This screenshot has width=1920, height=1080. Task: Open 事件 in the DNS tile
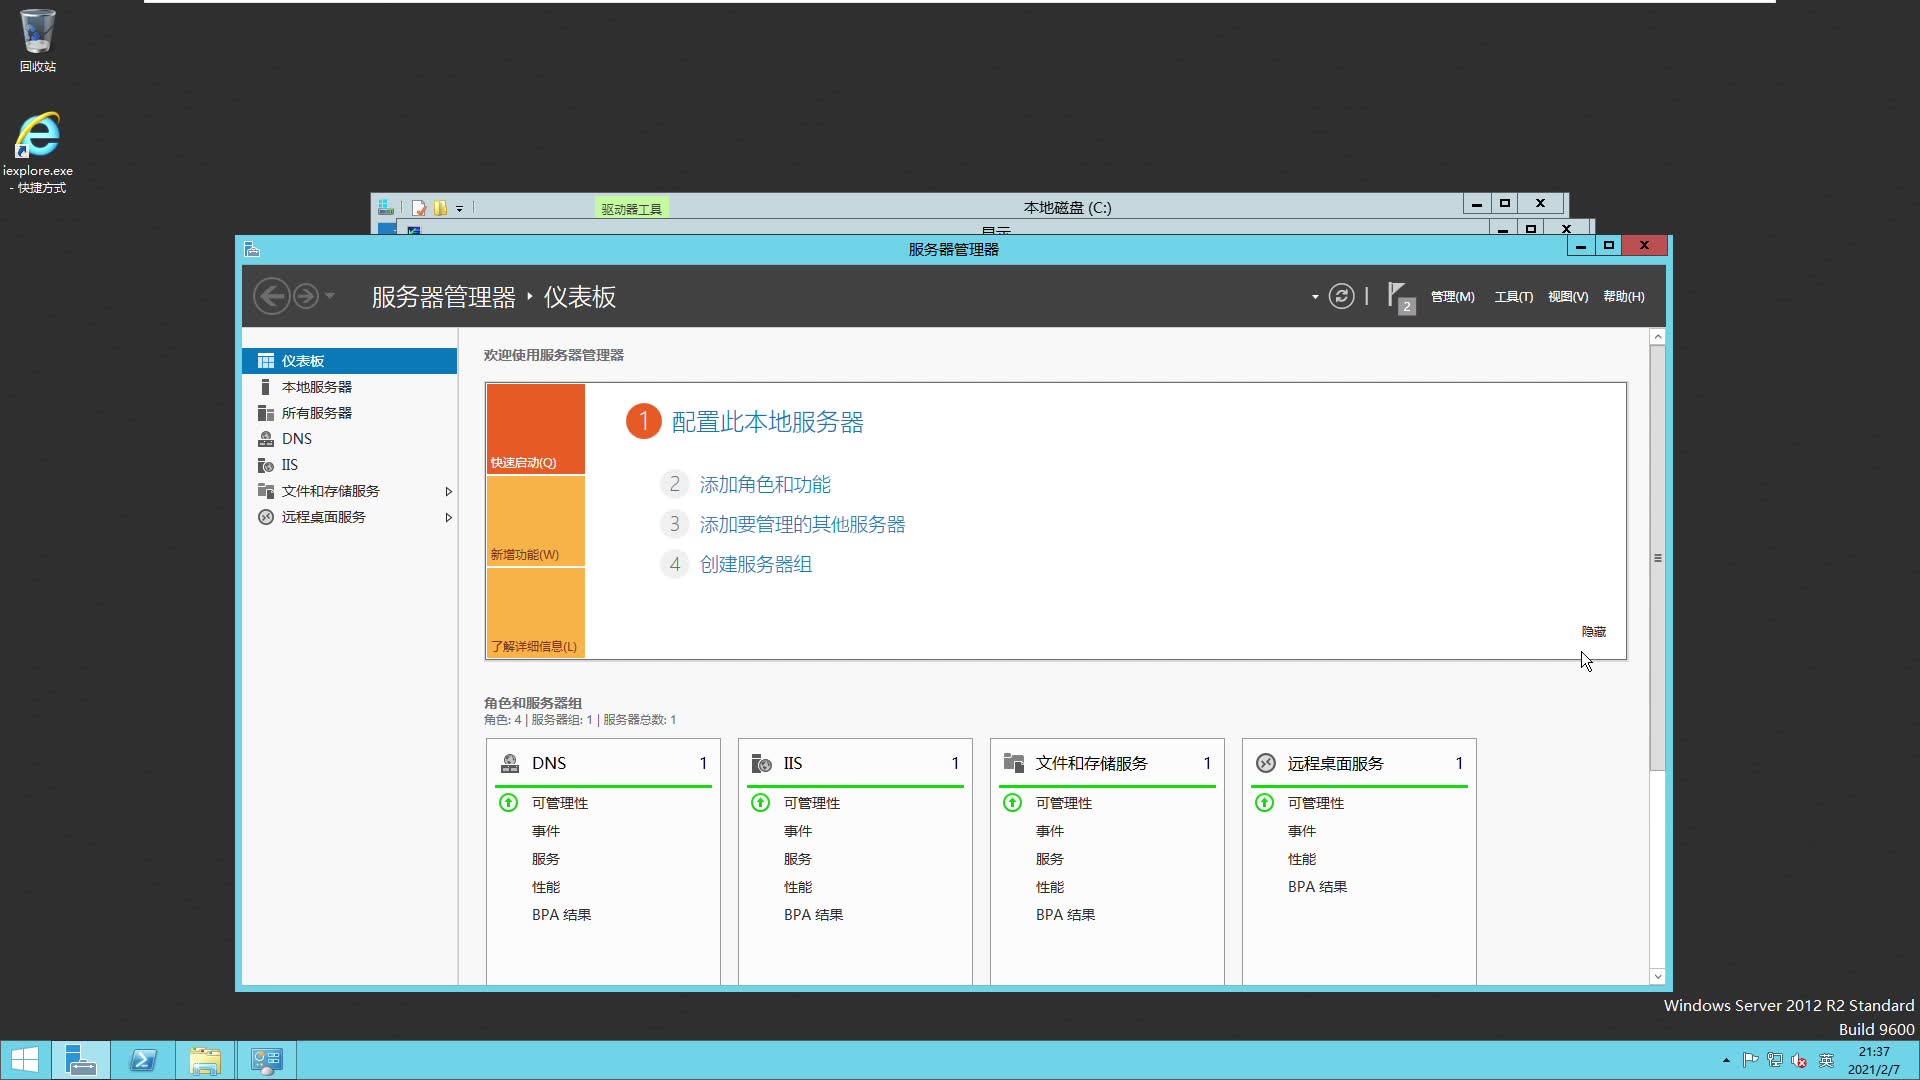tap(546, 831)
